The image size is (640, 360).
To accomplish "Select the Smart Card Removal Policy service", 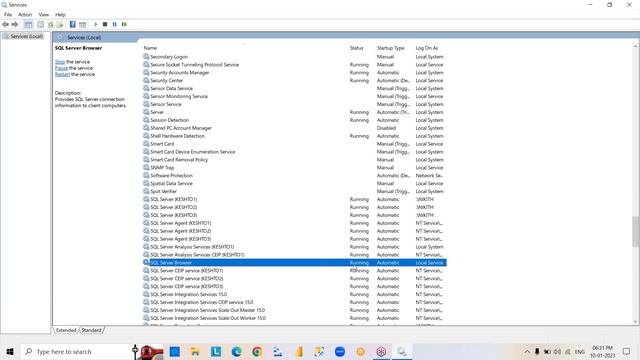I will [x=294, y=160].
